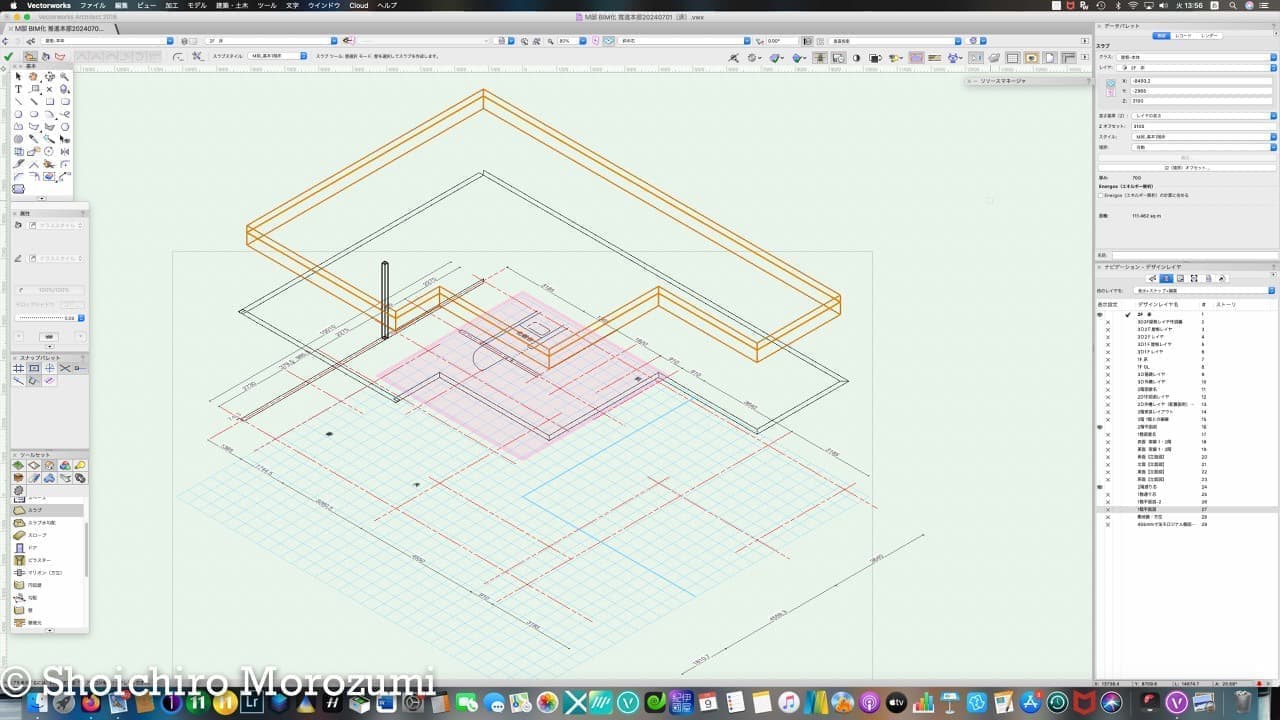Open the Slab Style dropdown in mode bar

[278, 56]
